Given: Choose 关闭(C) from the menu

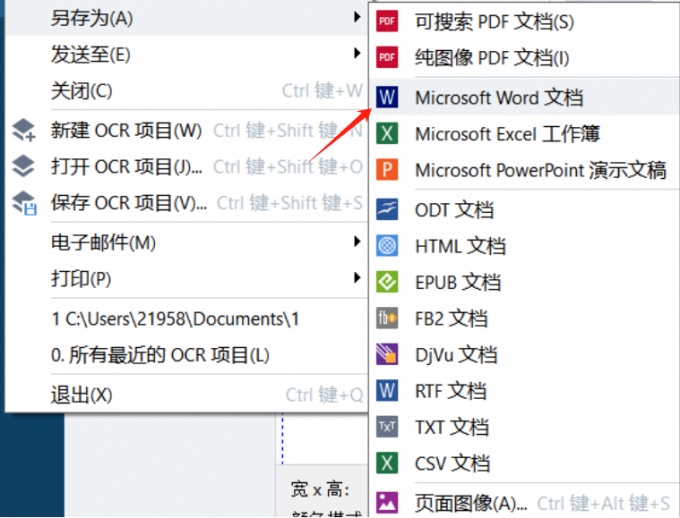Looking at the screenshot, I should tap(186, 91).
